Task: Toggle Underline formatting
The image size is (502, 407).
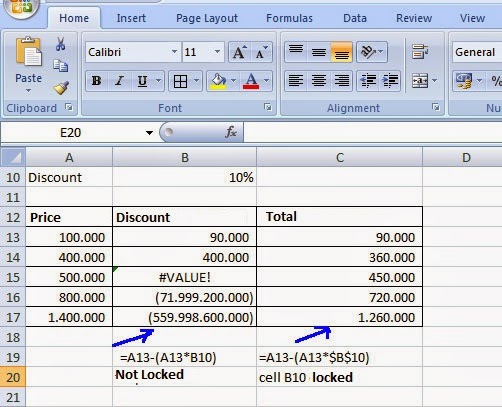Action: pos(142,81)
